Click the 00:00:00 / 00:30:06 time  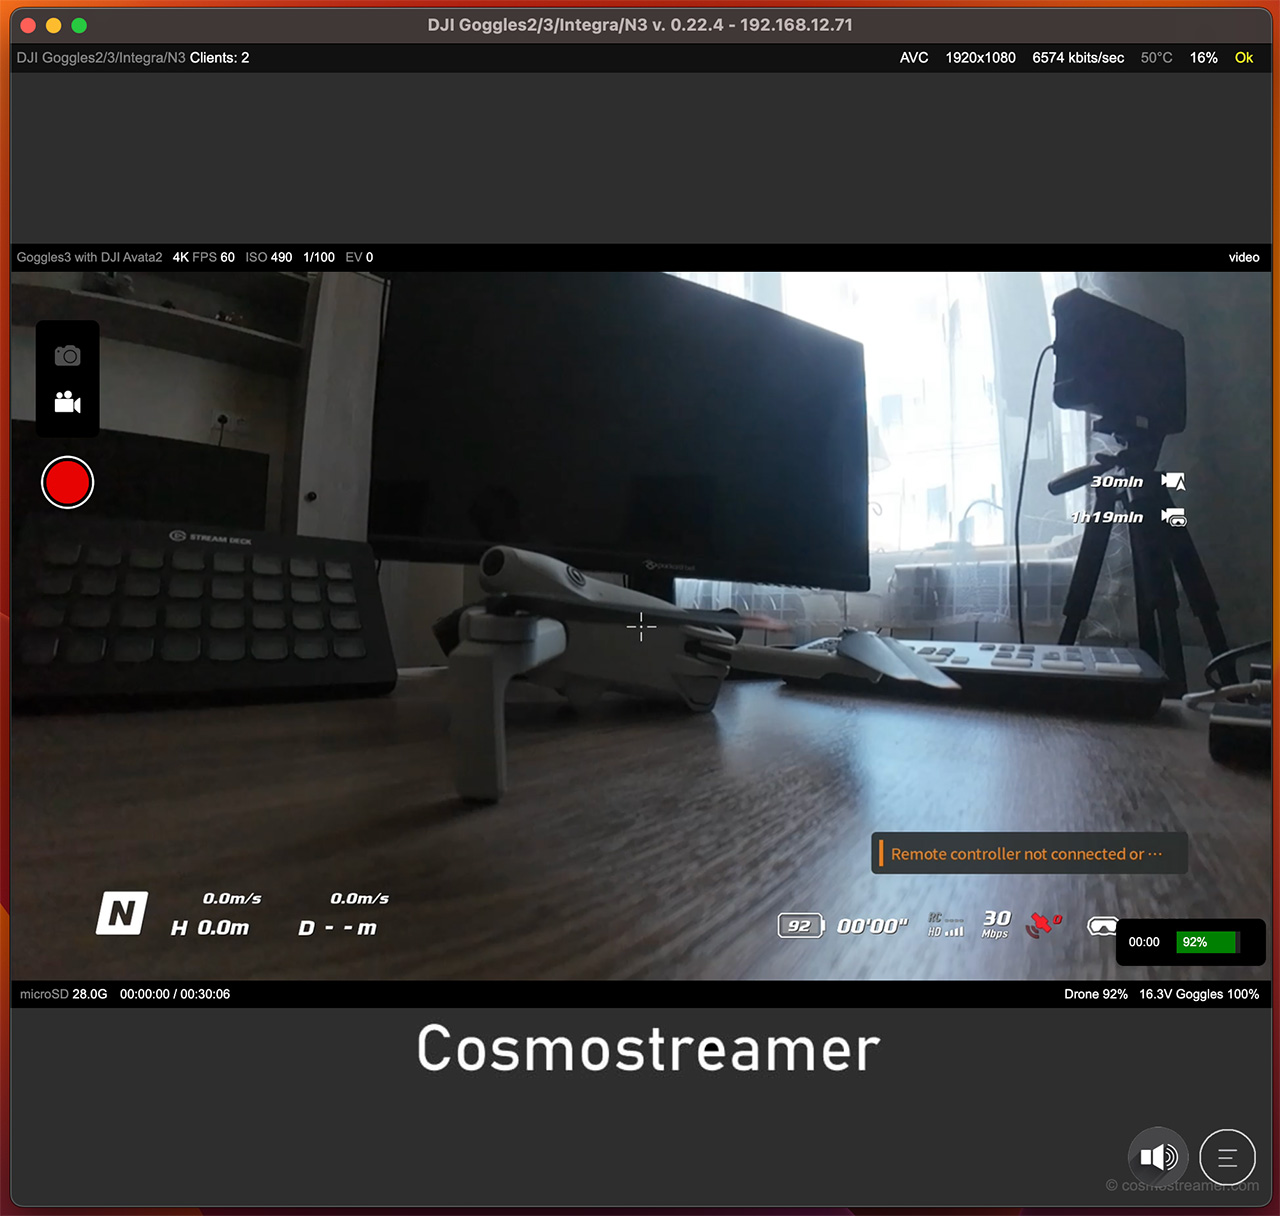pos(175,994)
